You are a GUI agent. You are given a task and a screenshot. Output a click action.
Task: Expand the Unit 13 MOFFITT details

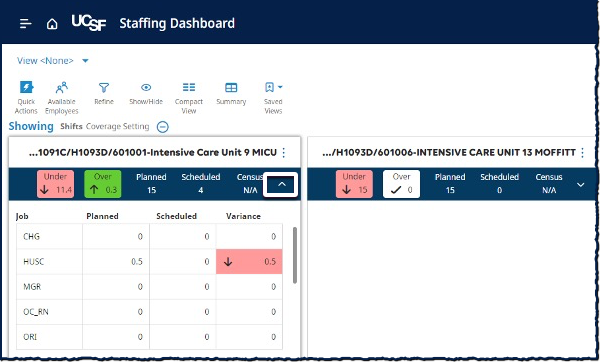point(580,185)
